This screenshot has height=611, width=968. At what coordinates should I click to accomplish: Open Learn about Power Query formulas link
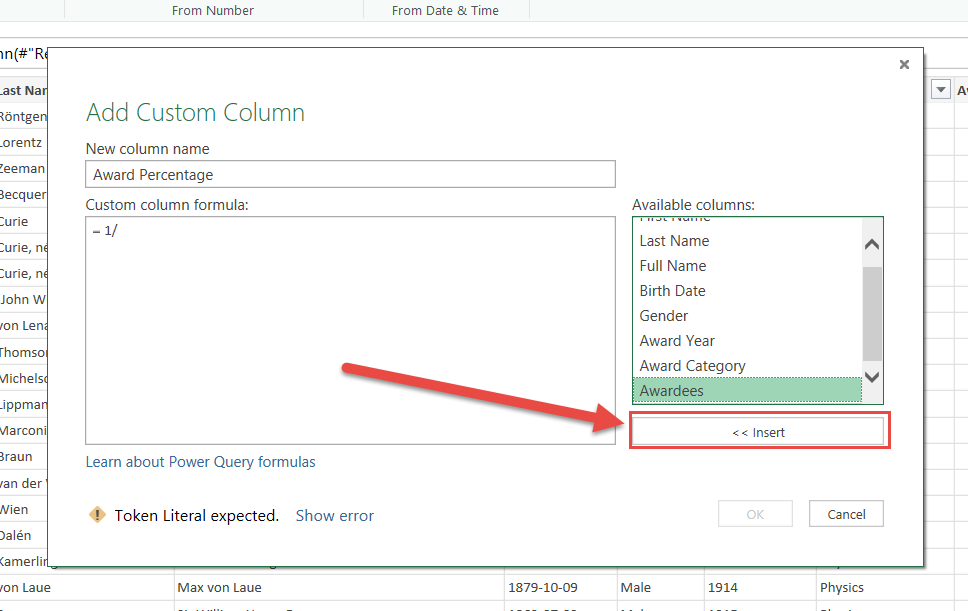tap(200, 462)
